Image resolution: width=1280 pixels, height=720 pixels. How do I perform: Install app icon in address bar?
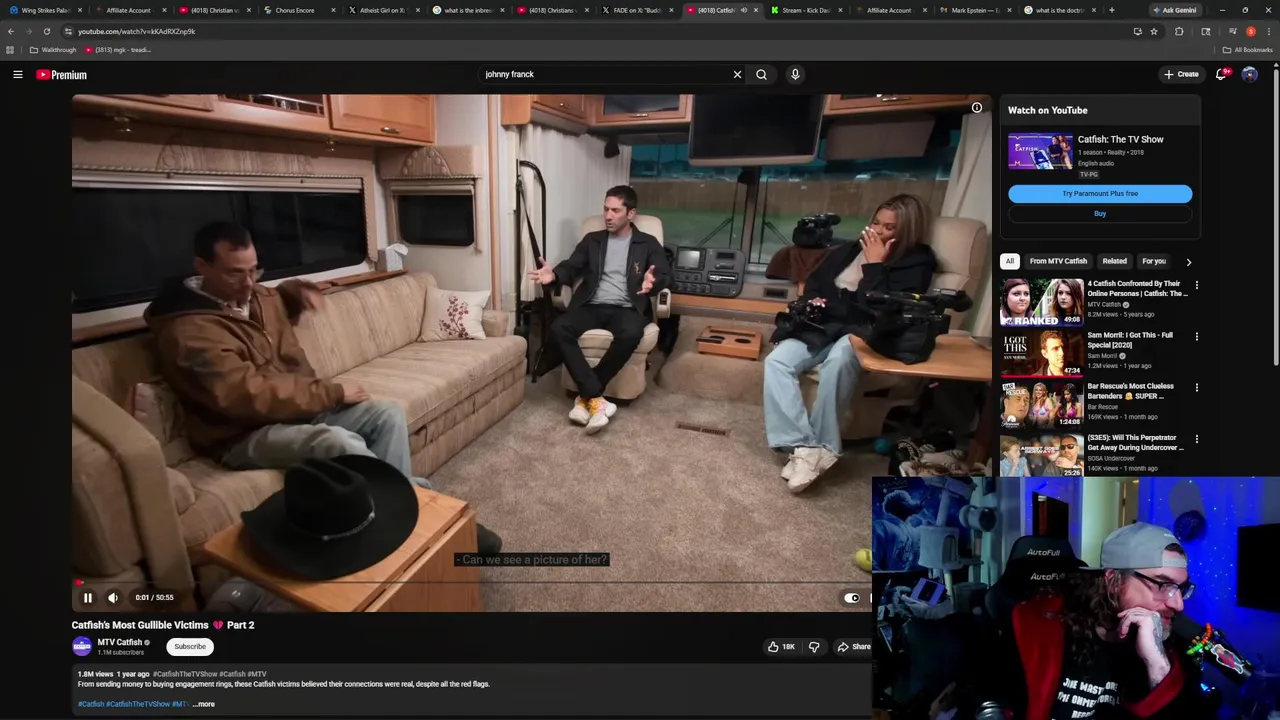1137,31
